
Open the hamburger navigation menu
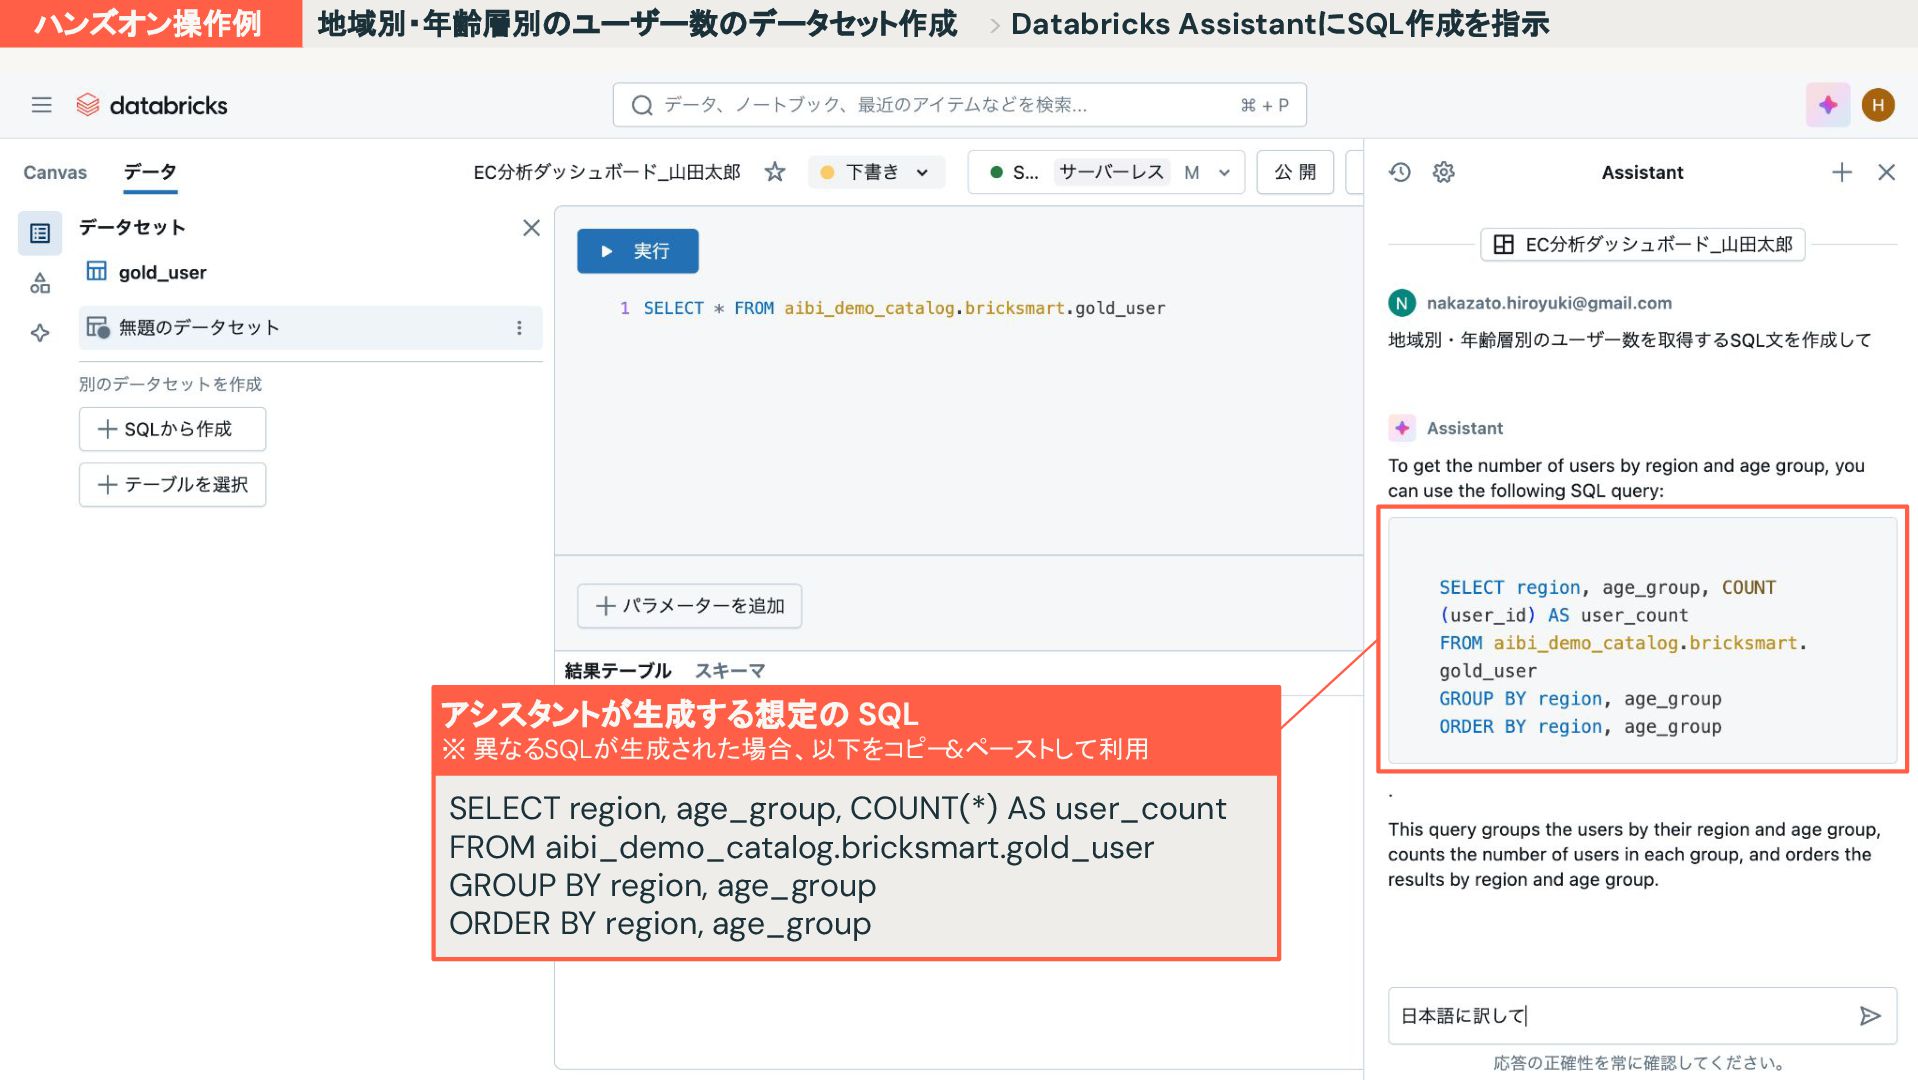(41, 105)
